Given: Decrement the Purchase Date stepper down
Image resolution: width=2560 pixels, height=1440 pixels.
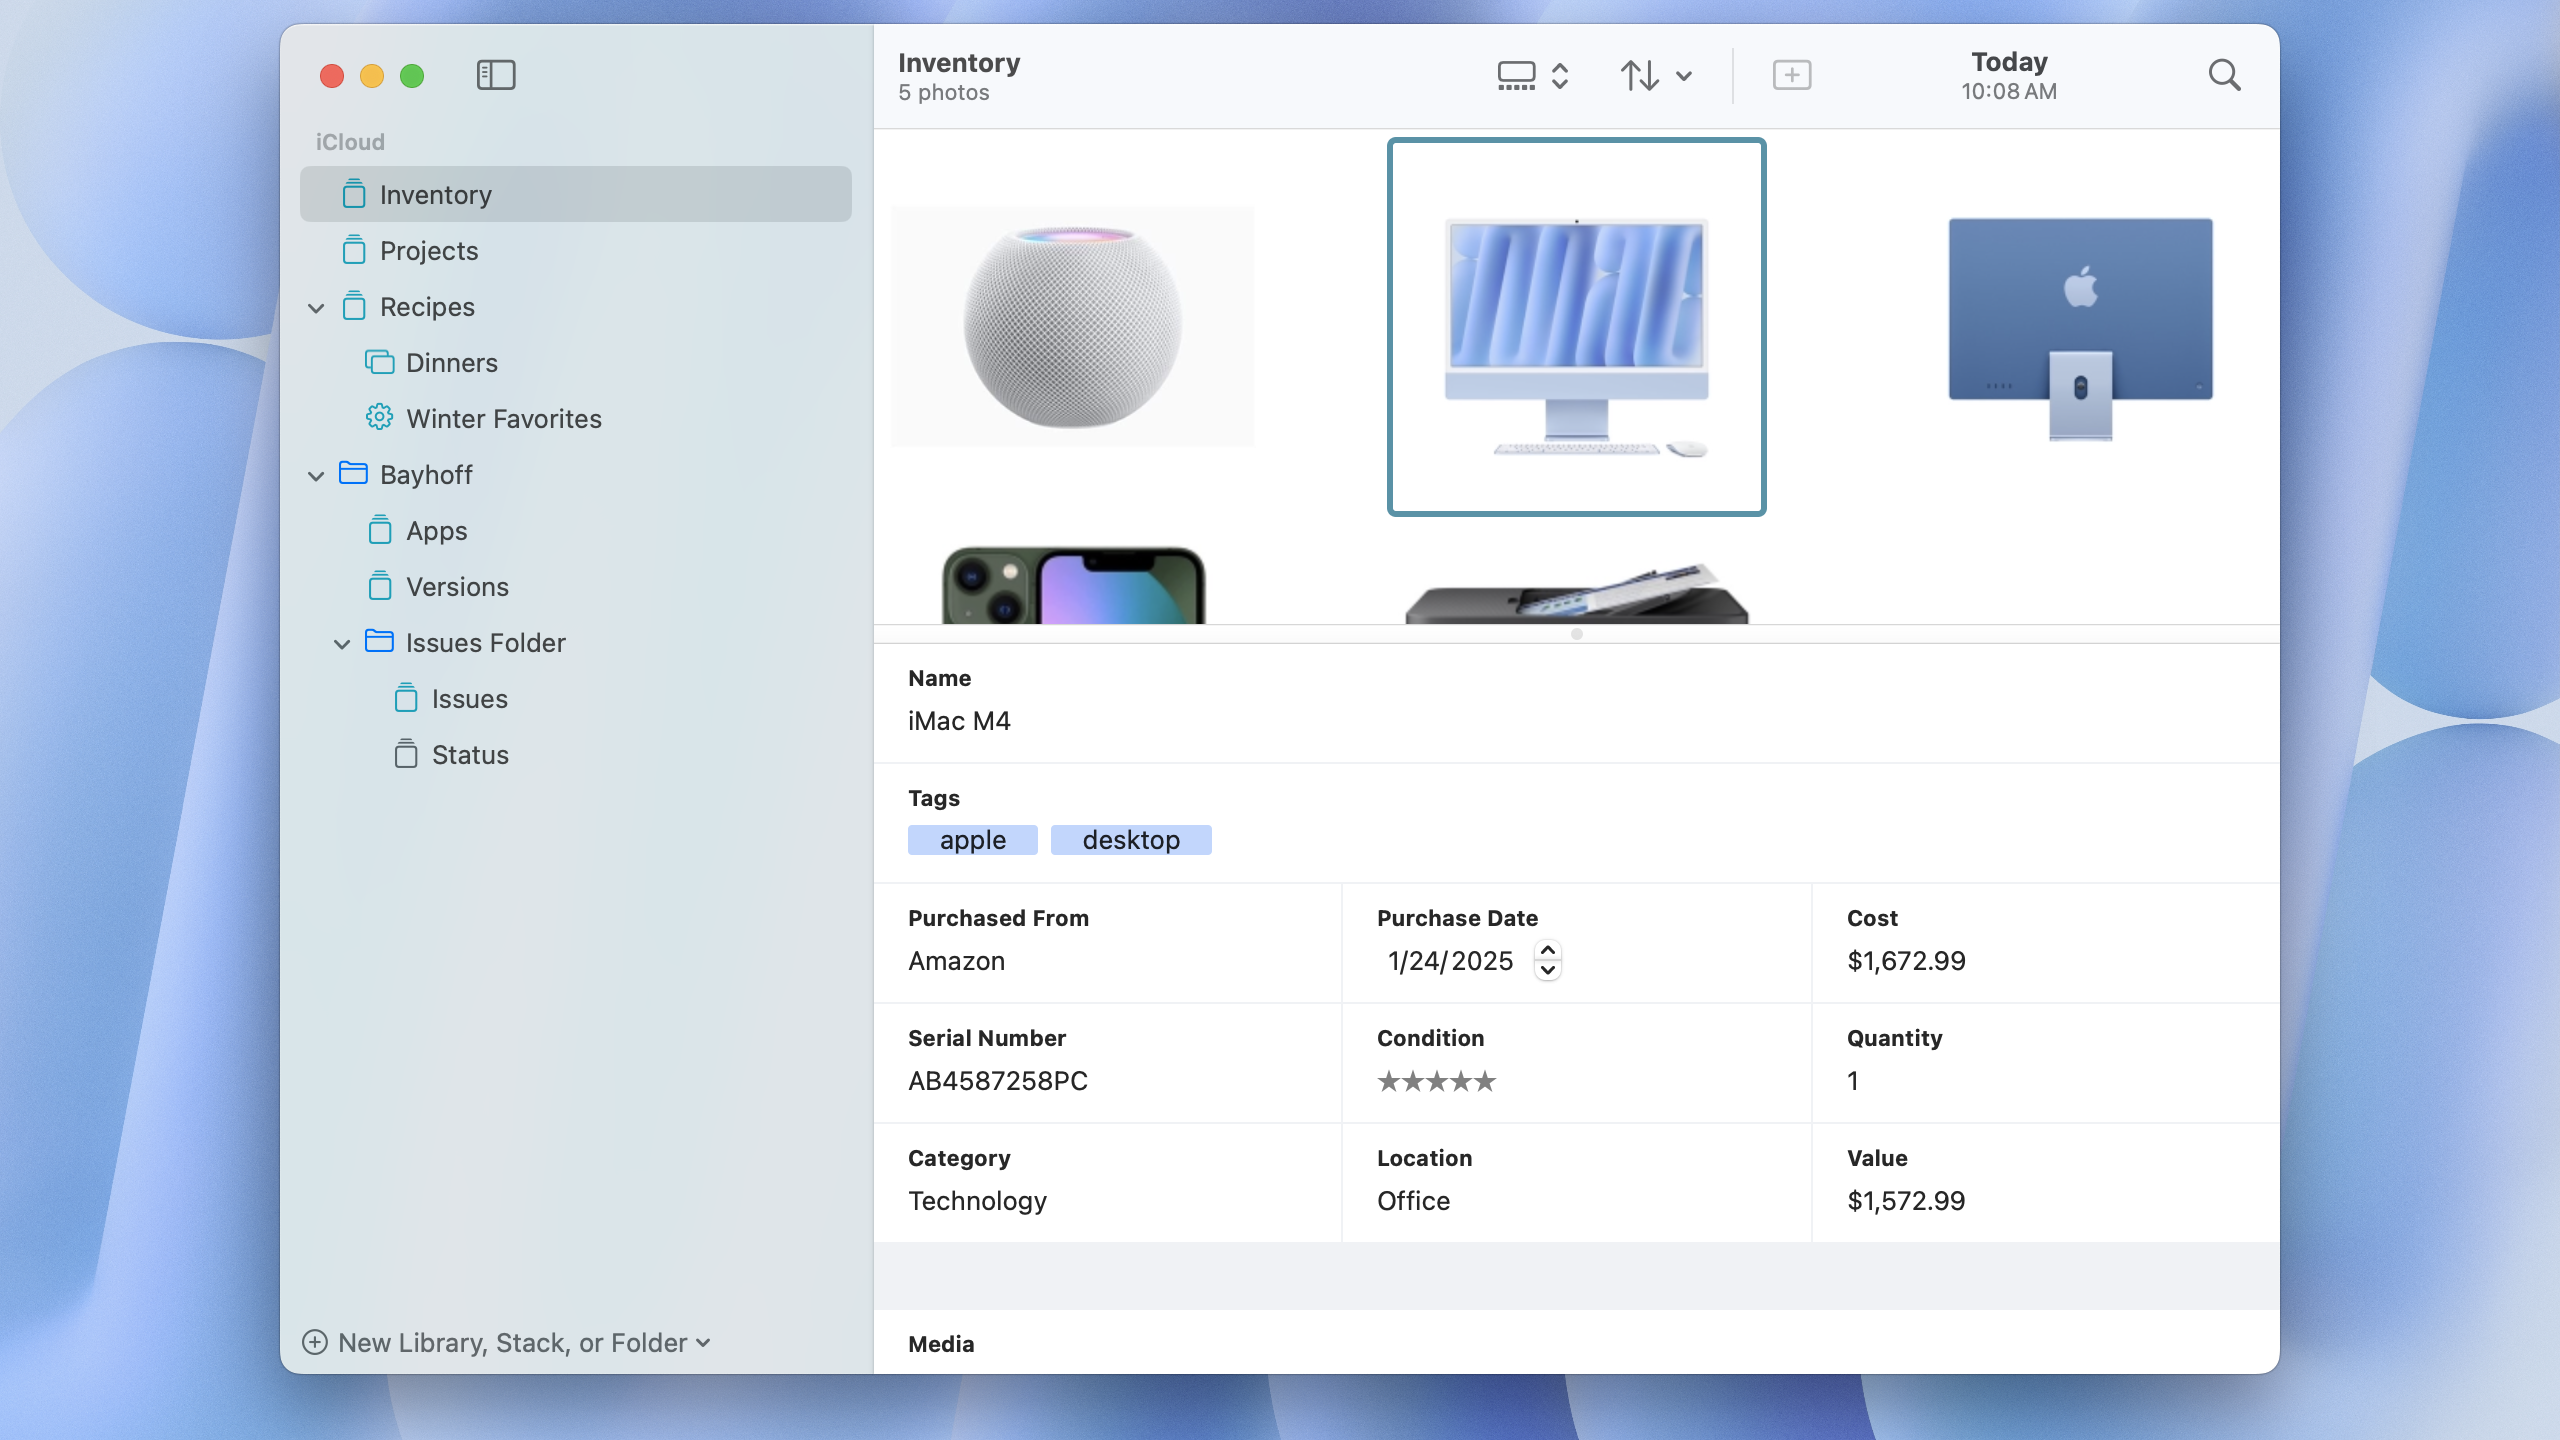Looking at the screenshot, I should click(x=1547, y=970).
